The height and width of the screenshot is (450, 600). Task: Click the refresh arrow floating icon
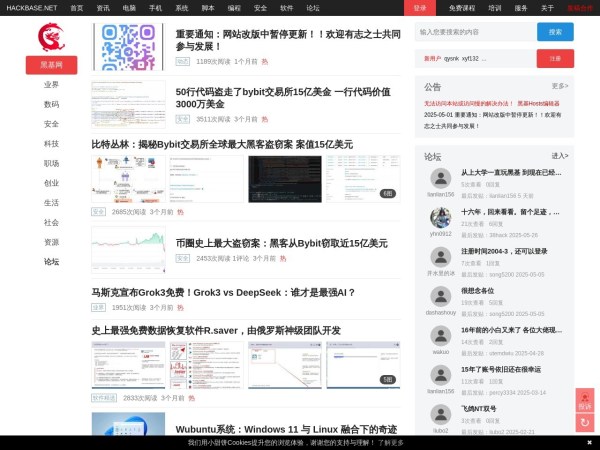click(585, 423)
